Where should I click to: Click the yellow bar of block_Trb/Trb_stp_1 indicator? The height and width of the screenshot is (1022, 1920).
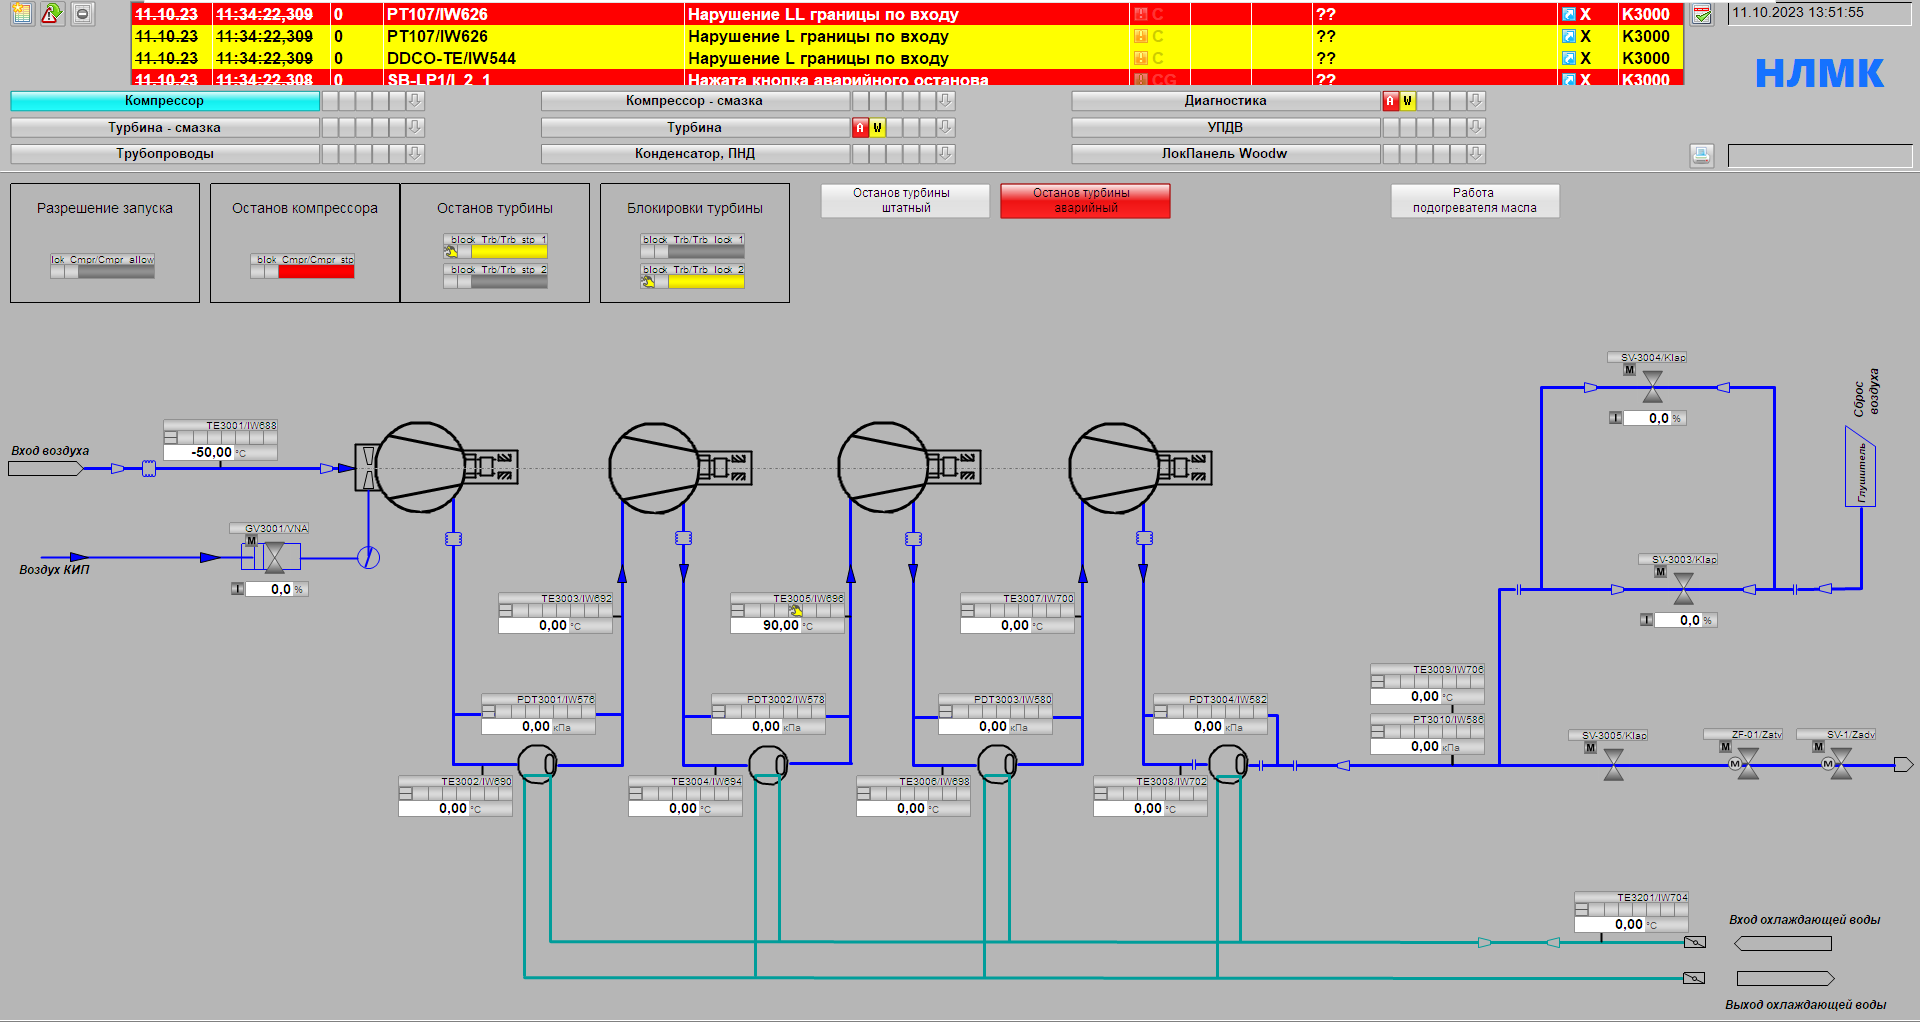coord(509,252)
